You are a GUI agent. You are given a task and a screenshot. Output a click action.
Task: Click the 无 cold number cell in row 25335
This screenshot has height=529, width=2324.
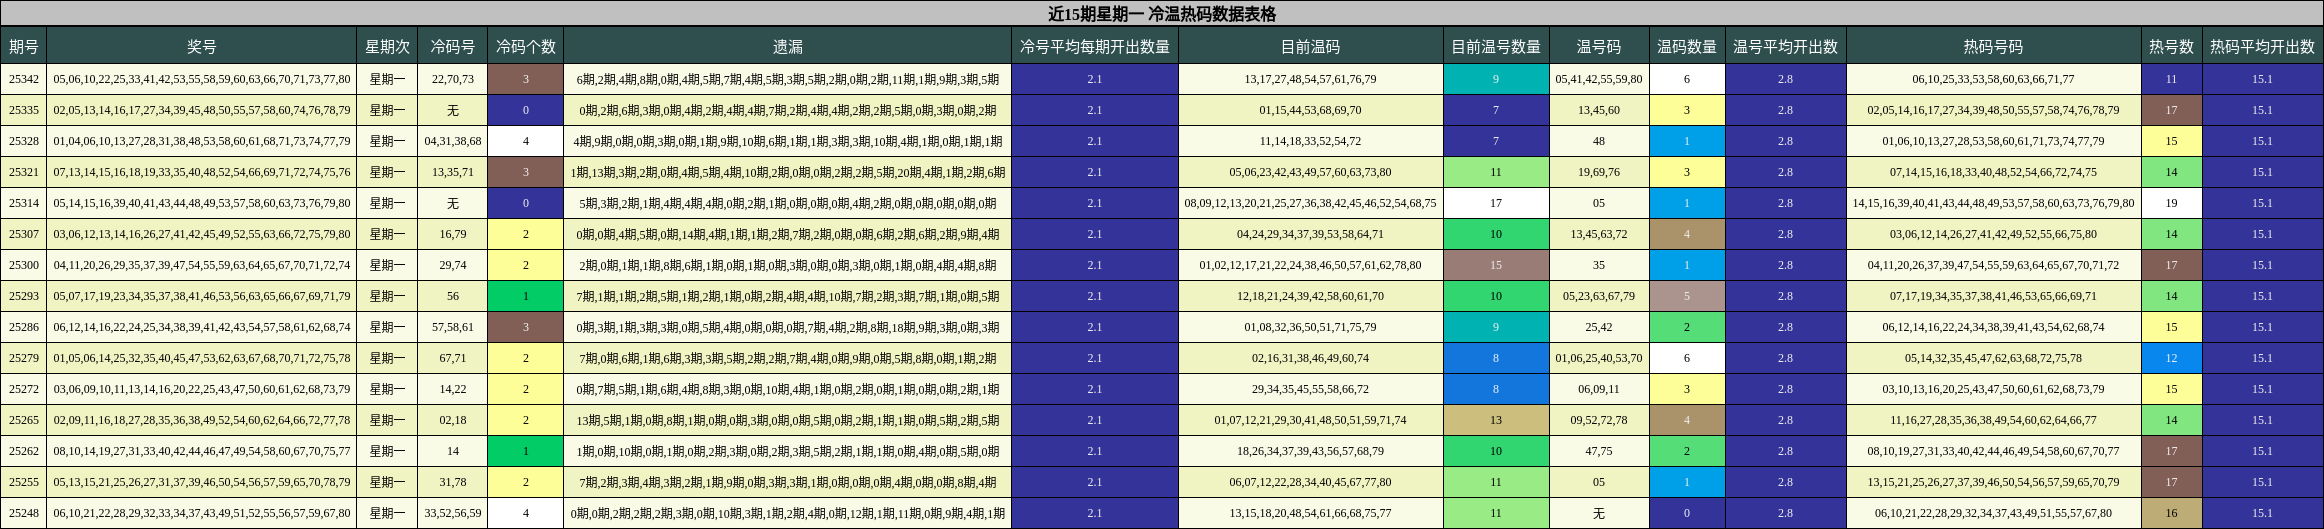coord(453,110)
